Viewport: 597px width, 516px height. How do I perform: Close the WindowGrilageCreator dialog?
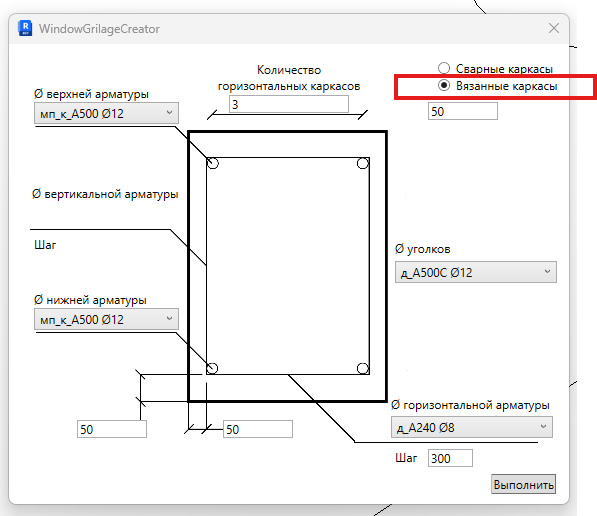tap(554, 28)
